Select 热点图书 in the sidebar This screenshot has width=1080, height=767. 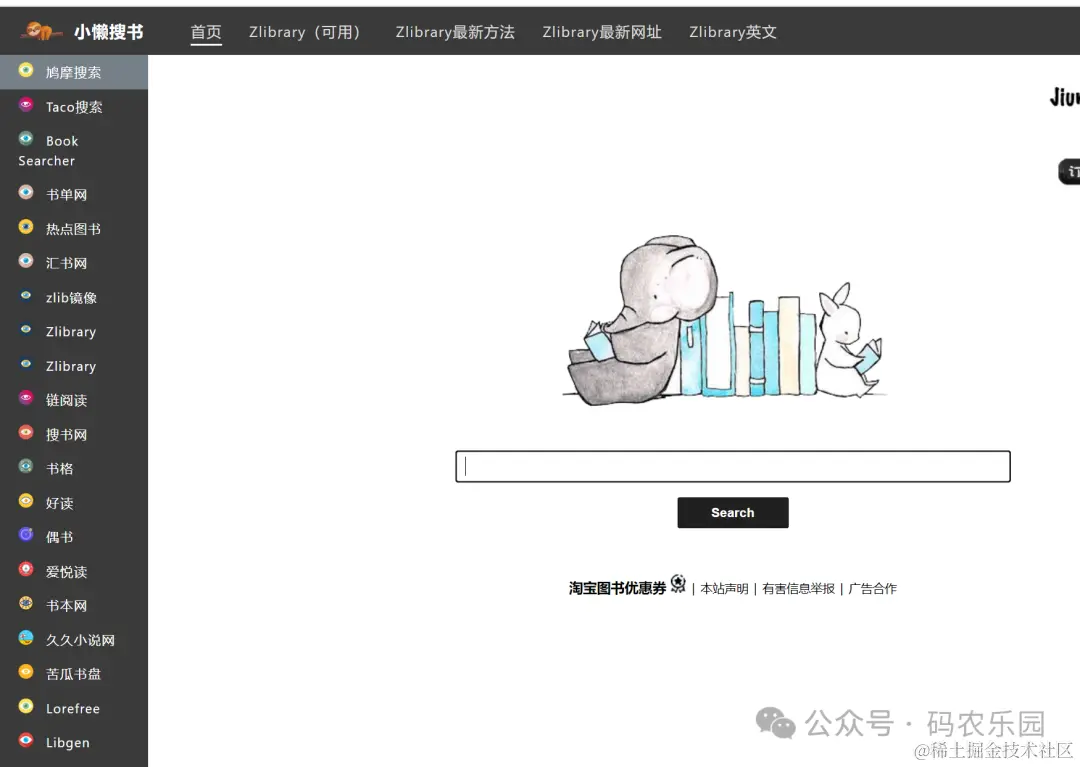[x=74, y=229]
